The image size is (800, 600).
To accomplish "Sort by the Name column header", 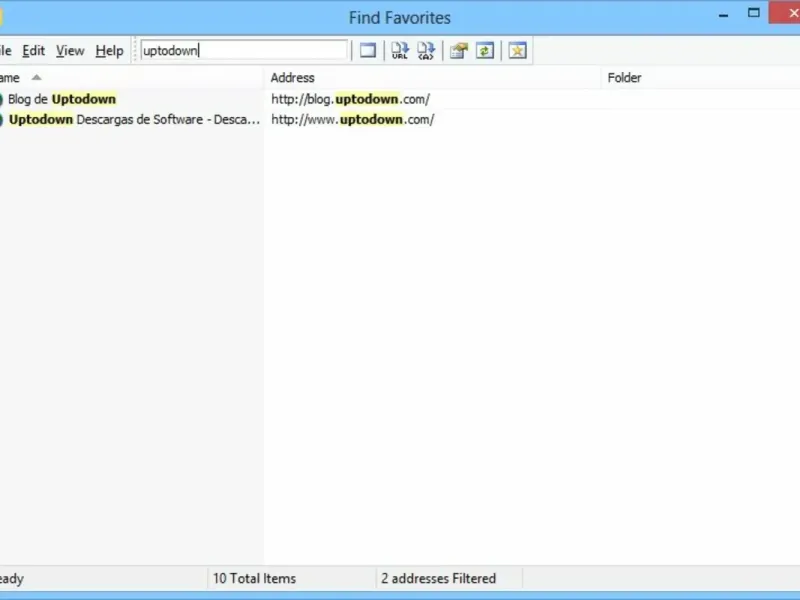I will pos(132,78).
